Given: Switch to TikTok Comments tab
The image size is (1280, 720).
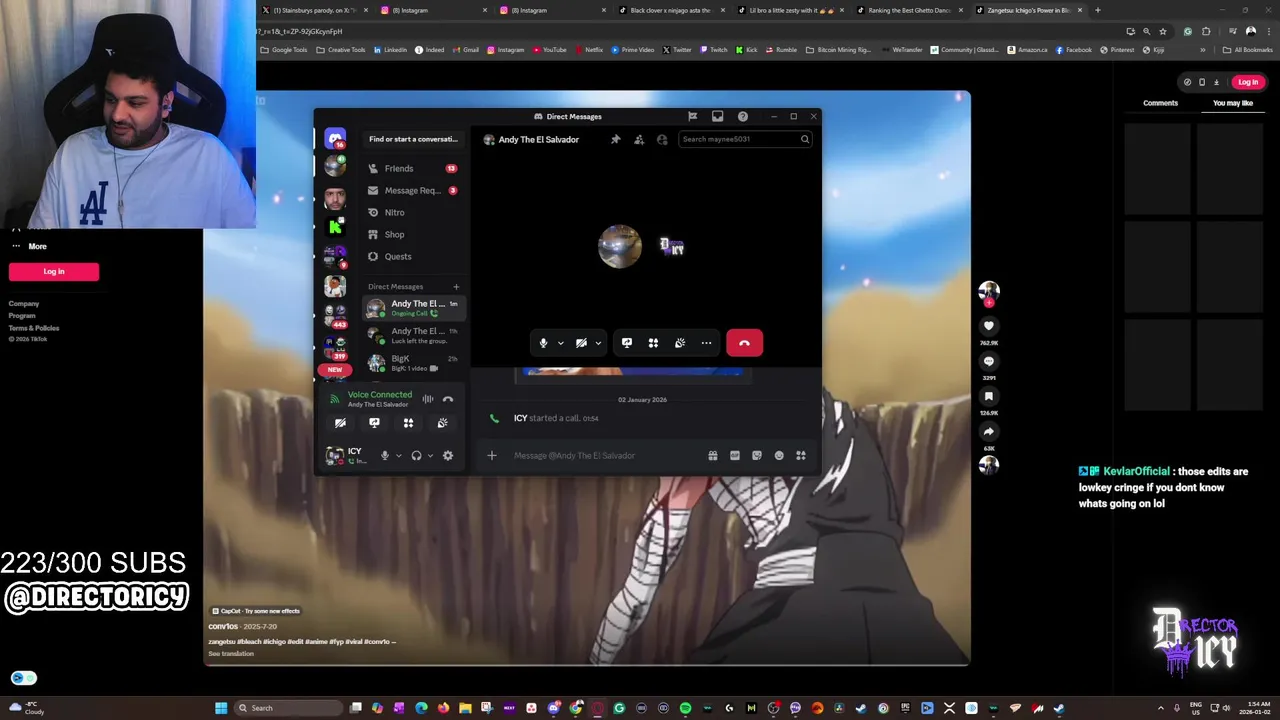Looking at the screenshot, I should (x=1160, y=103).
